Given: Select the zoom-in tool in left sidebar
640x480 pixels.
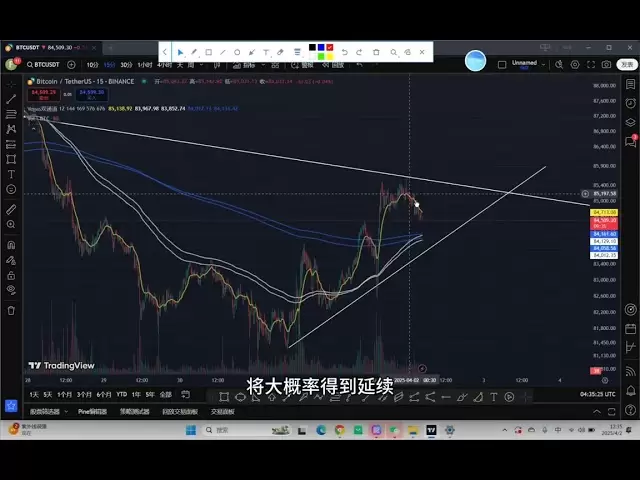Looking at the screenshot, I should point(11,224).
